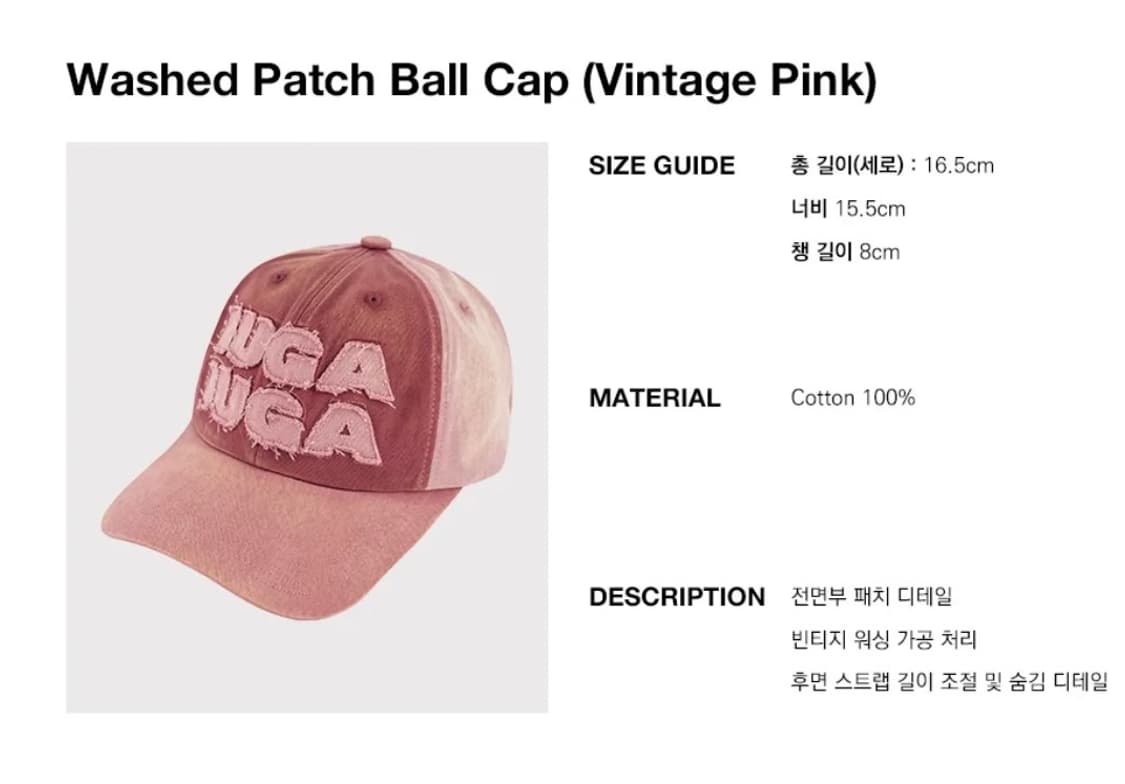Viewport: 1125px width, 784px height.
Task: Click the 전면부 패치 디테일 line
Action: click(x=871, y=597)
